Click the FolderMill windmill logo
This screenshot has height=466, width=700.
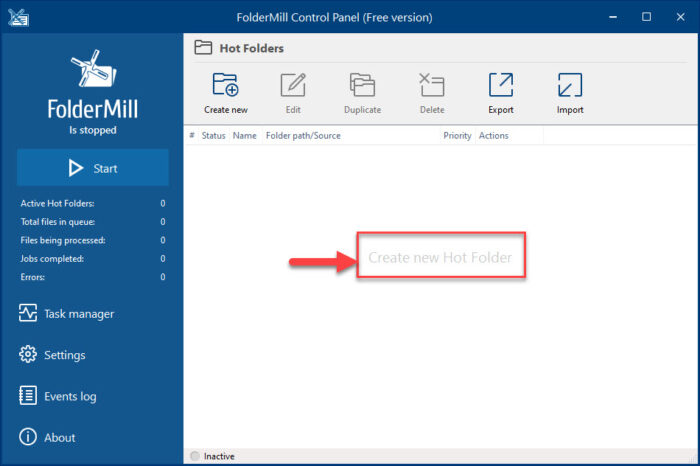(93, 69)
